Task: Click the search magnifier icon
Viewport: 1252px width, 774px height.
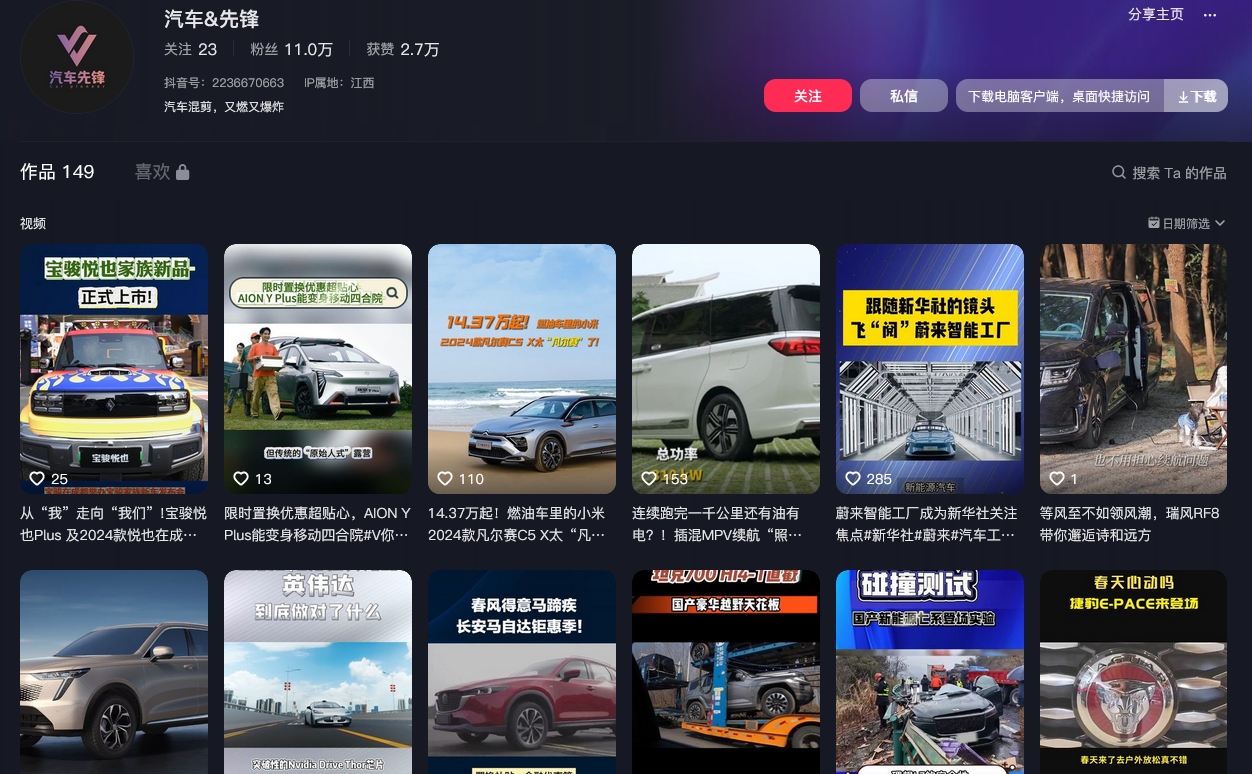Action: coord(1119,172)
